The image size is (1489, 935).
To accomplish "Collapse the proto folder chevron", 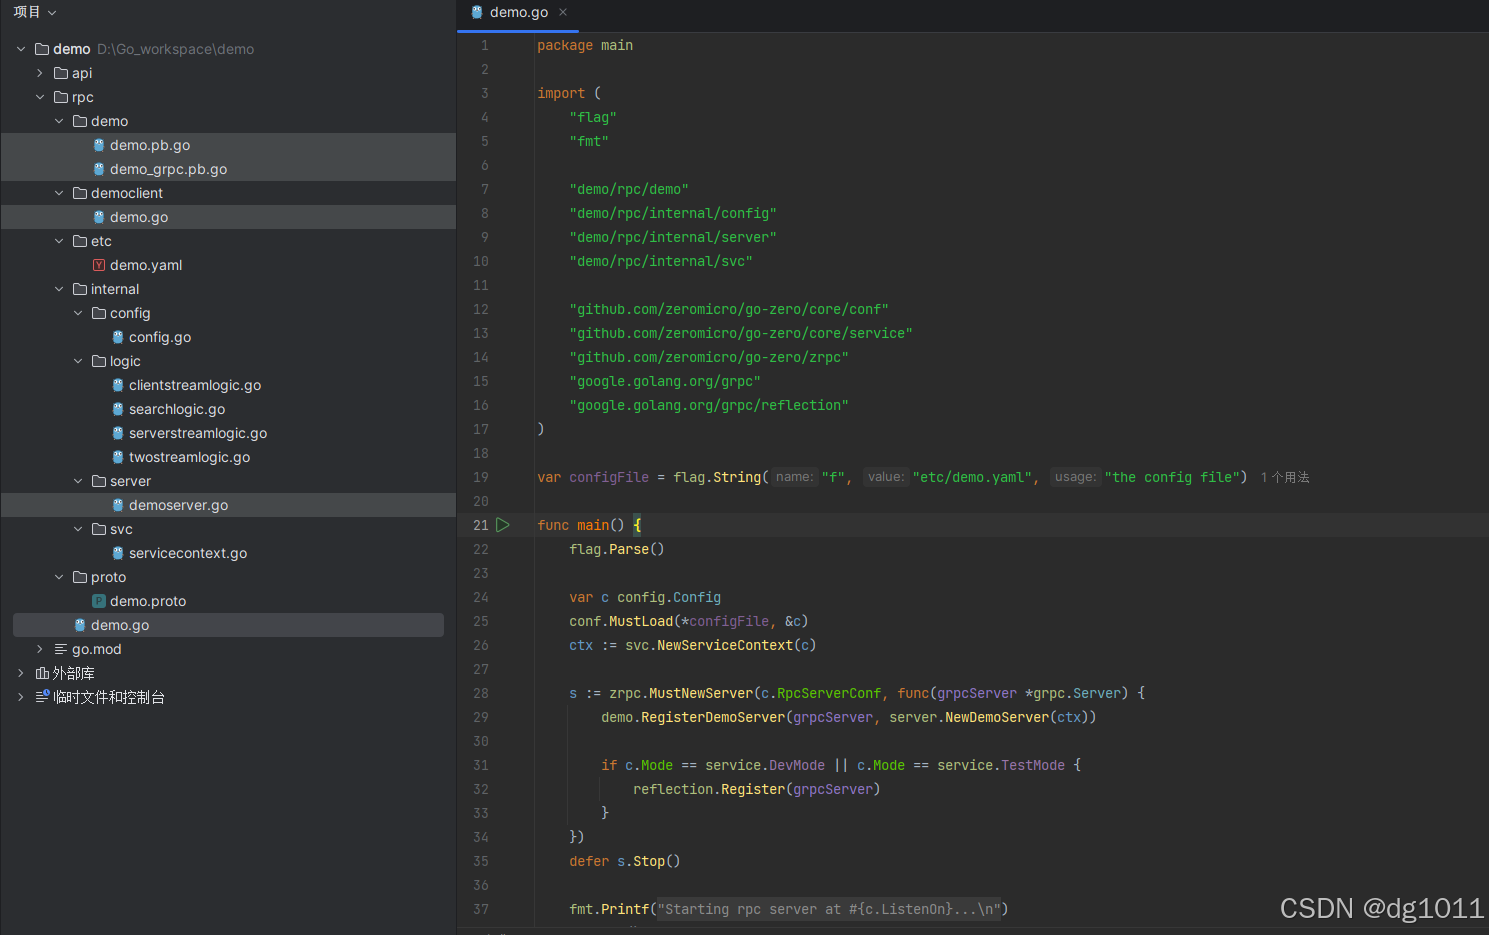I will [x=59, y=577].
